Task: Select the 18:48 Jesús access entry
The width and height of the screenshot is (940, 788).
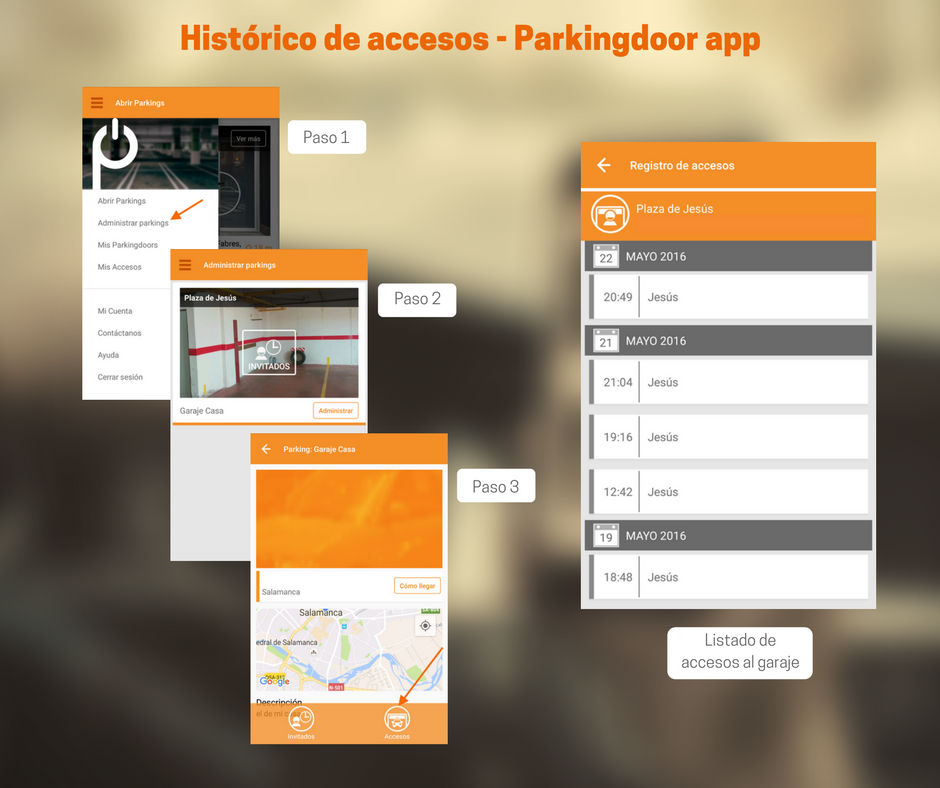Action: (x=729, y=577)
